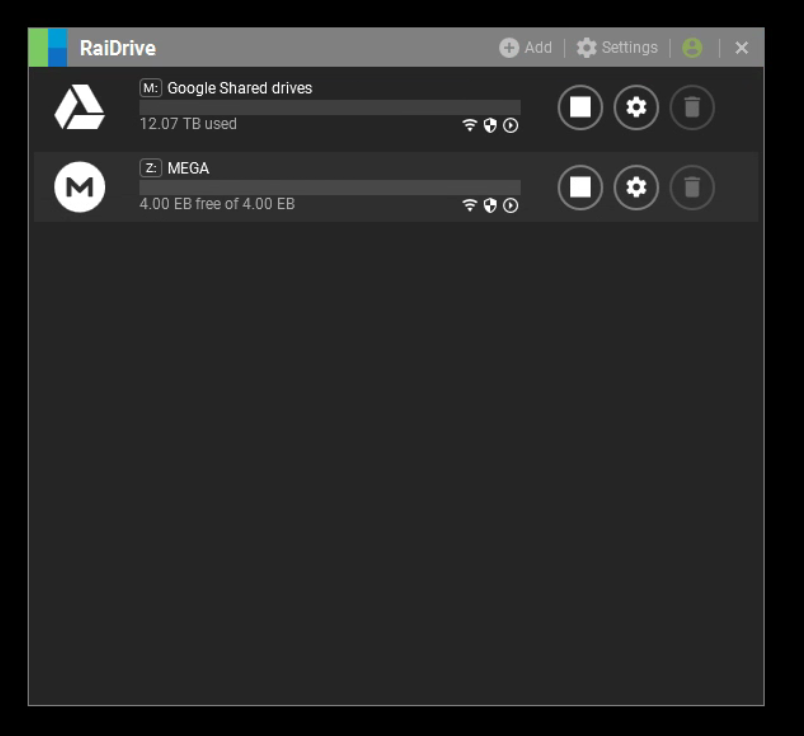Viewport: 804px width, 736px height.
Task: Click the M: drive letter badge
Action: [151, 88]
